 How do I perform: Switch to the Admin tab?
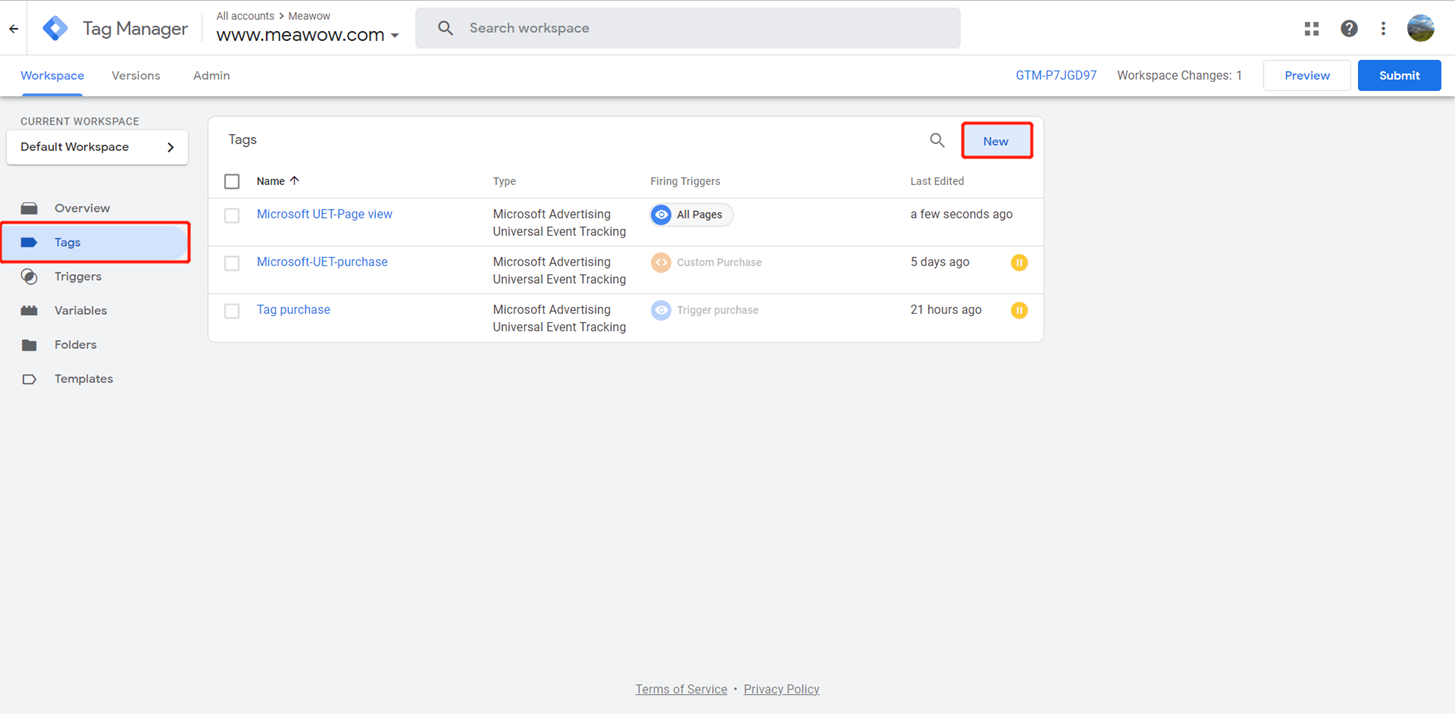pyautogui.click(x=211, y=76)
